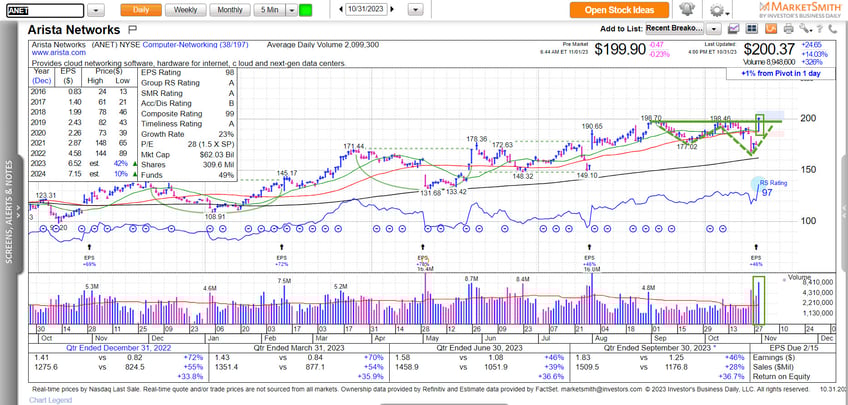Toggle the green real-time indicator square
Screen dimensions: 848x405
305,10
